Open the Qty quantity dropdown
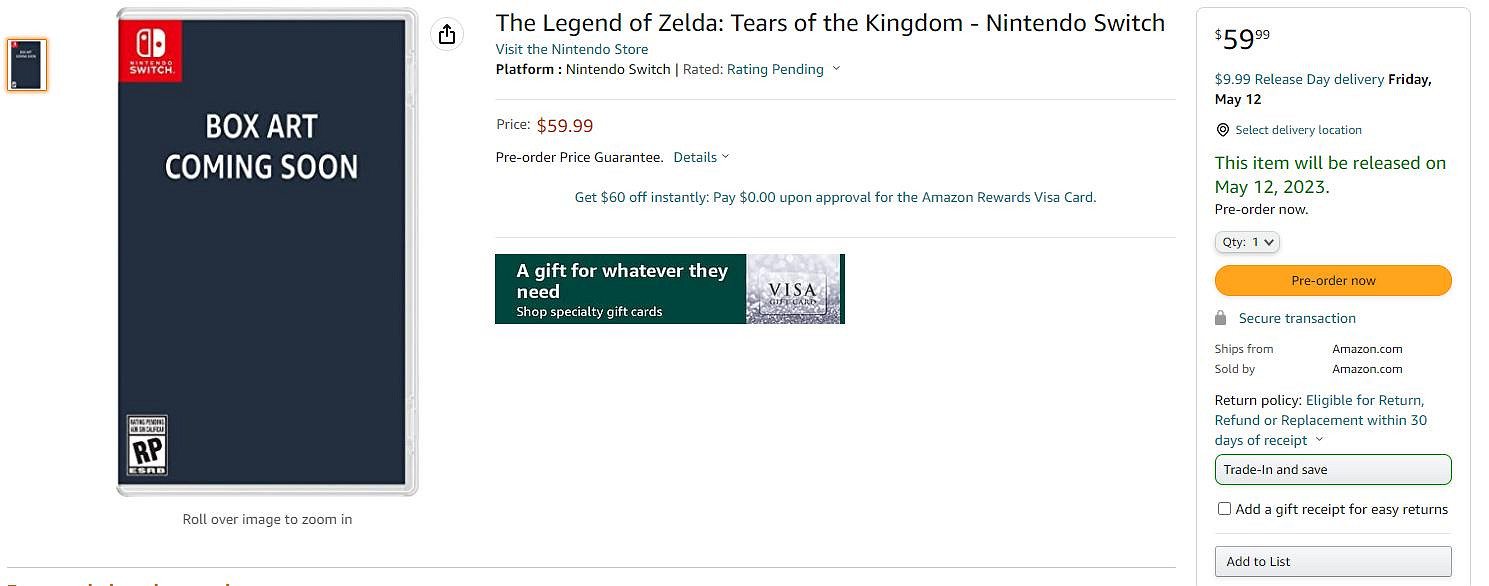The height and width of the screenshot is (586, 1489). [x=1247, y=242]
